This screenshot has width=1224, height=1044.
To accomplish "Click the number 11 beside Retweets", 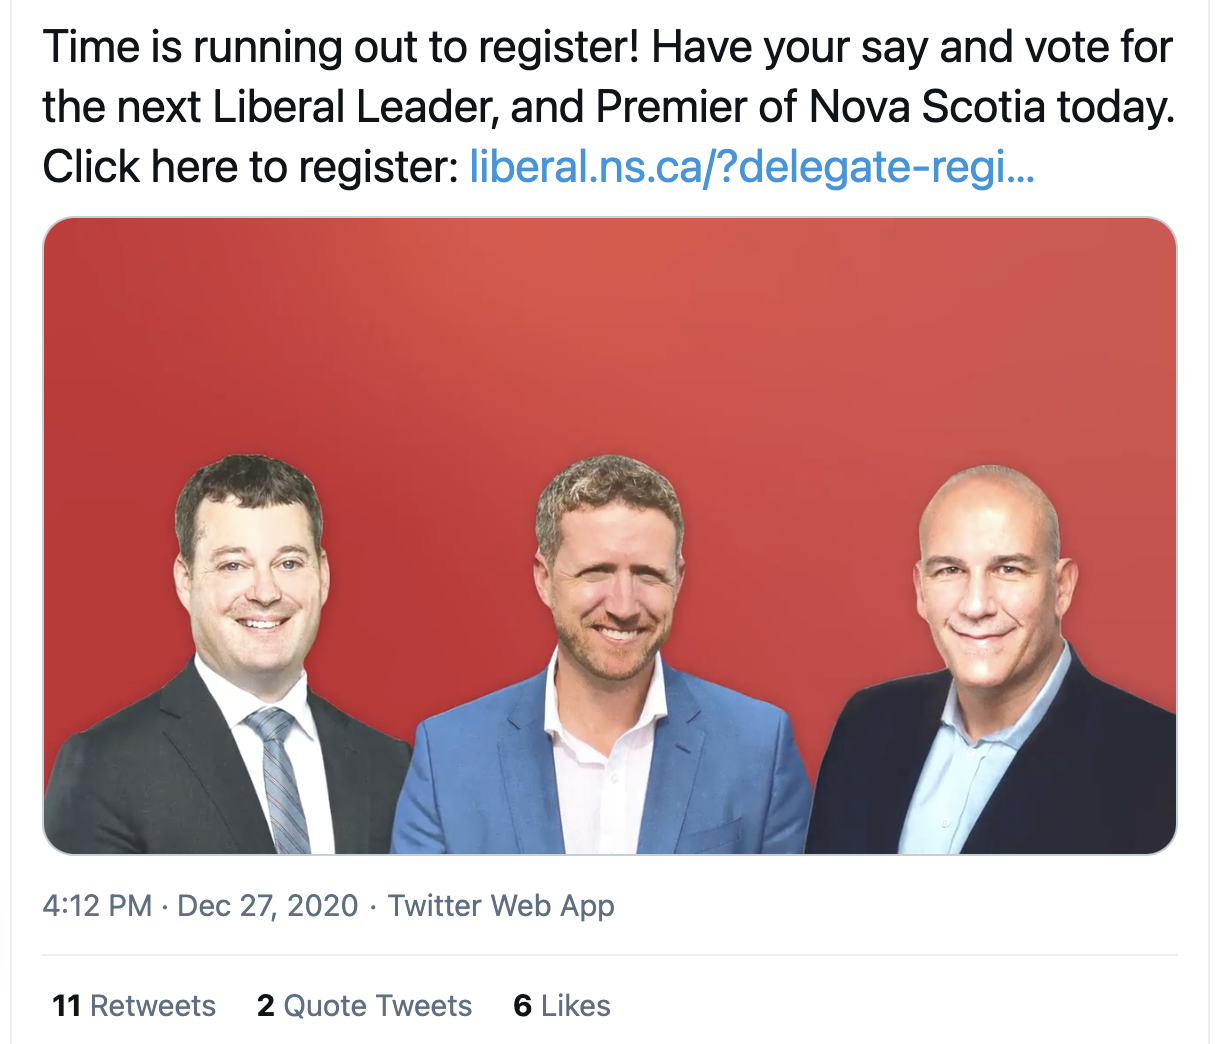I will 66,1006.
